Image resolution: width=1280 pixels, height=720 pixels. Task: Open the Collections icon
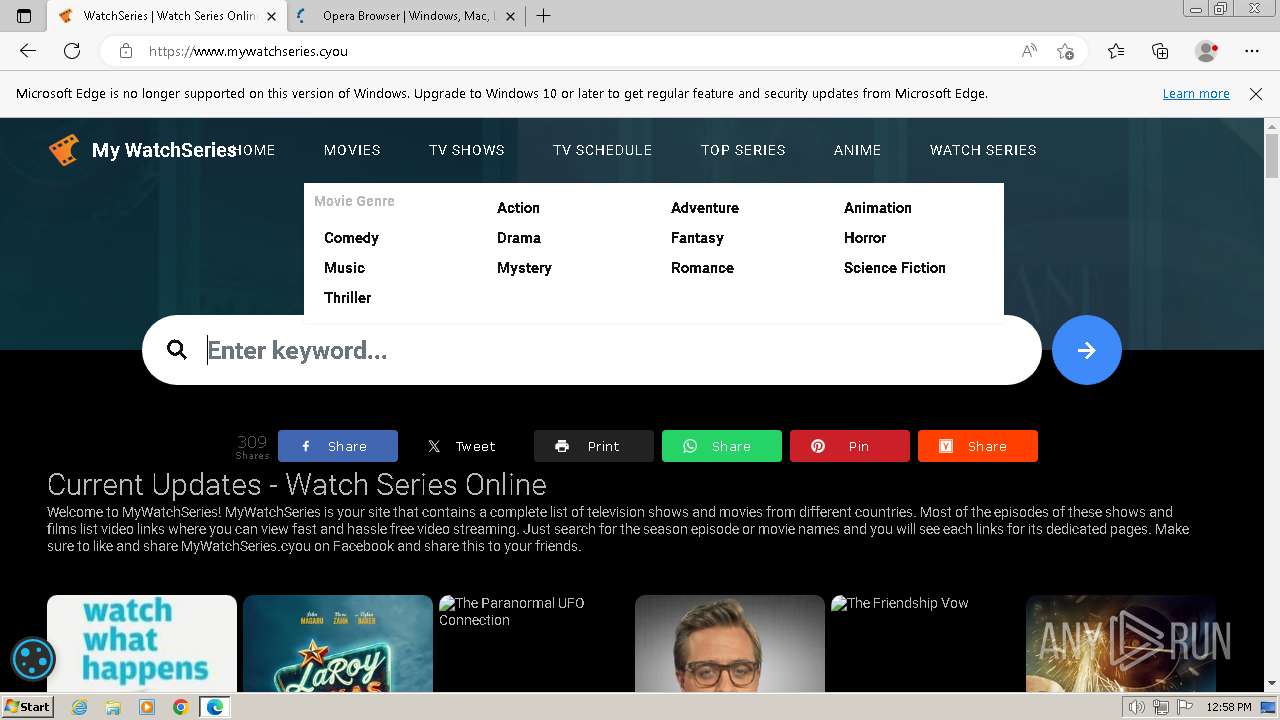[x=1160, y=51]
